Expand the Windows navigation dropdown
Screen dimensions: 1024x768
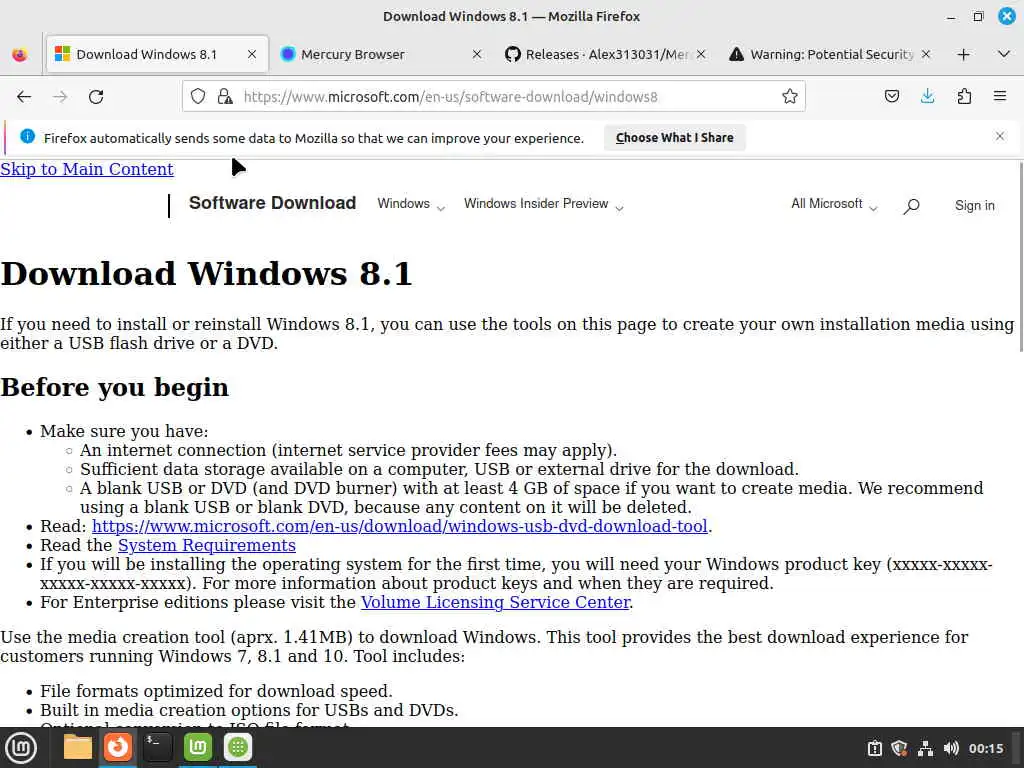411,204
